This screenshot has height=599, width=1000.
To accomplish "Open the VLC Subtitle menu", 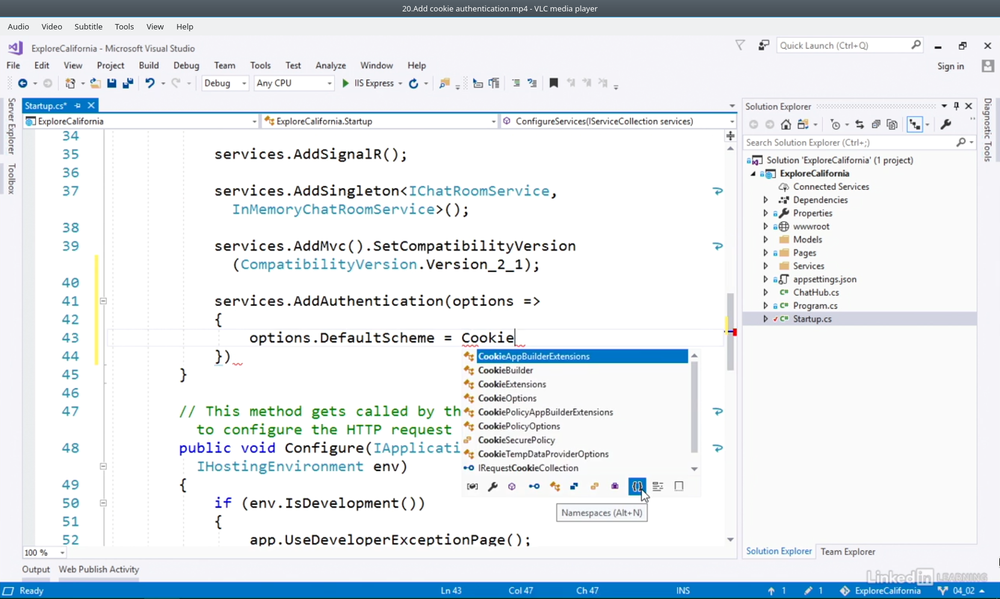I will (x=88, y=27).
